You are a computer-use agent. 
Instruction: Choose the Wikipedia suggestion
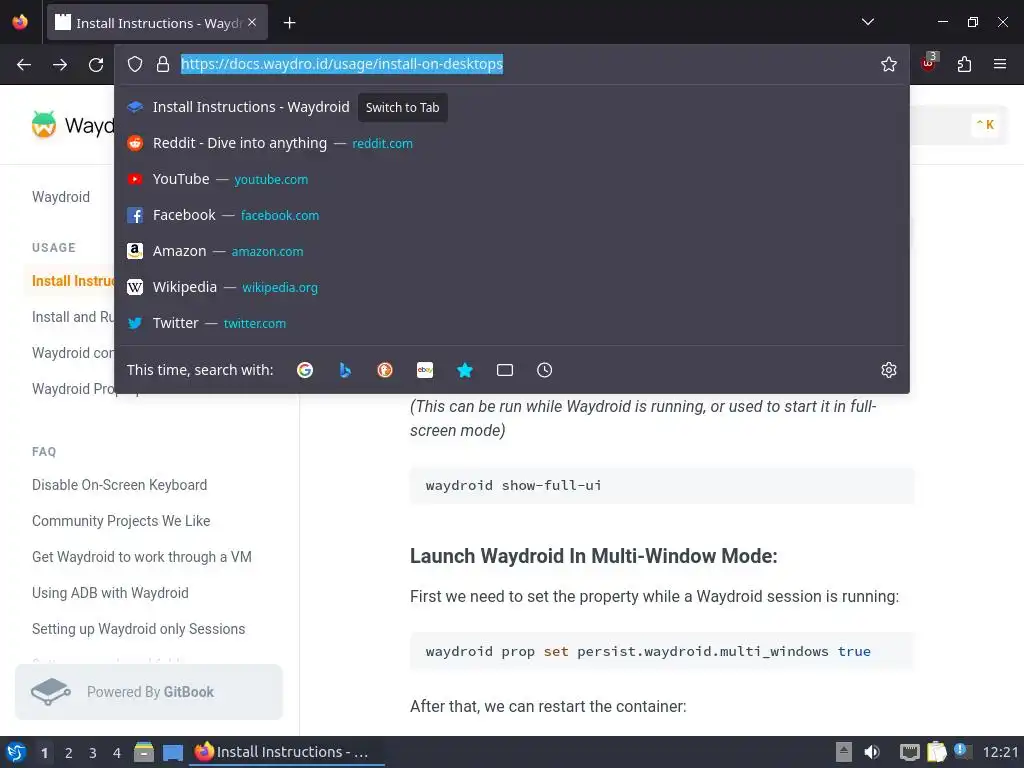click(x=512, y=287)
